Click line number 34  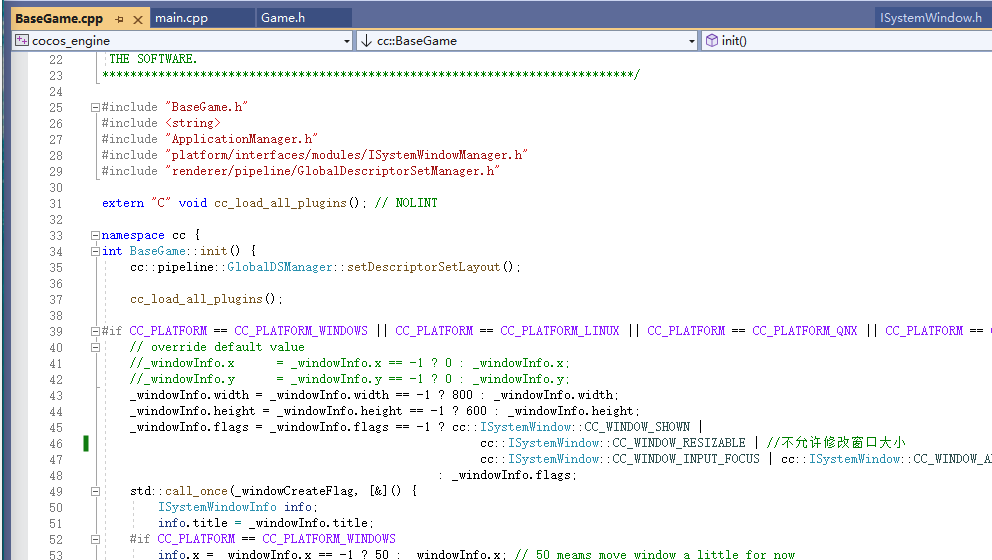pyautogui.click(x=56, y=252)
